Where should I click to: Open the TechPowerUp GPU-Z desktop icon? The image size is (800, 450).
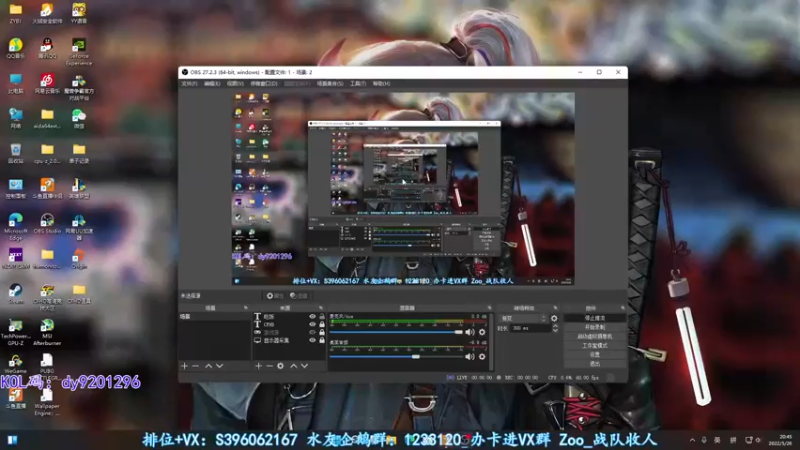(x=16, y=332)
